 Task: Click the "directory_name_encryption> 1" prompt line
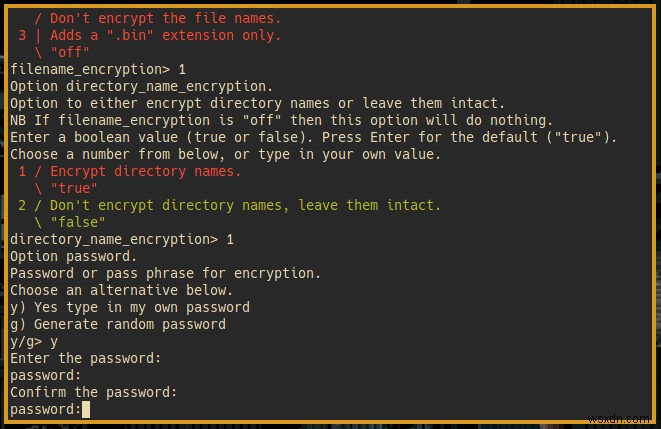pos(121,239)
